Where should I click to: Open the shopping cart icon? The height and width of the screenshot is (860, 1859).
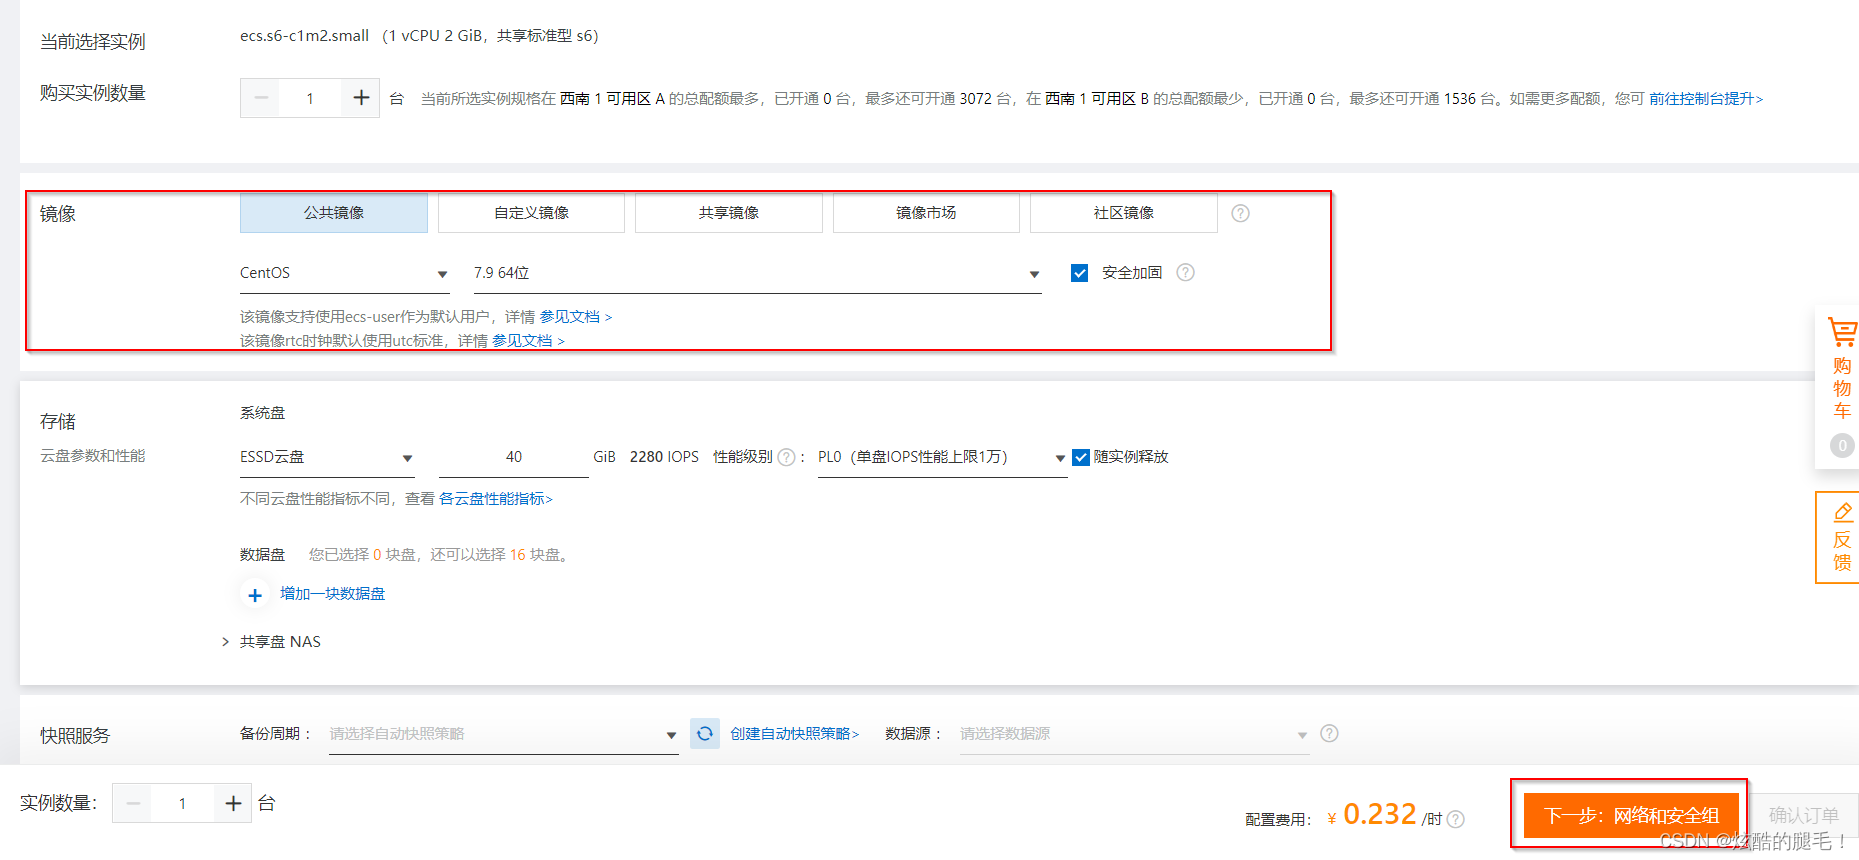point(1842,333)
